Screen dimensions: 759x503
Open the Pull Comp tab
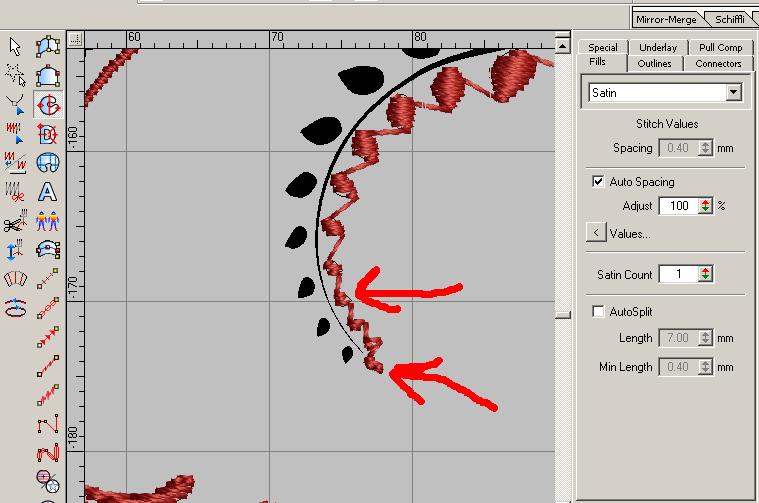tap(720, 47)
